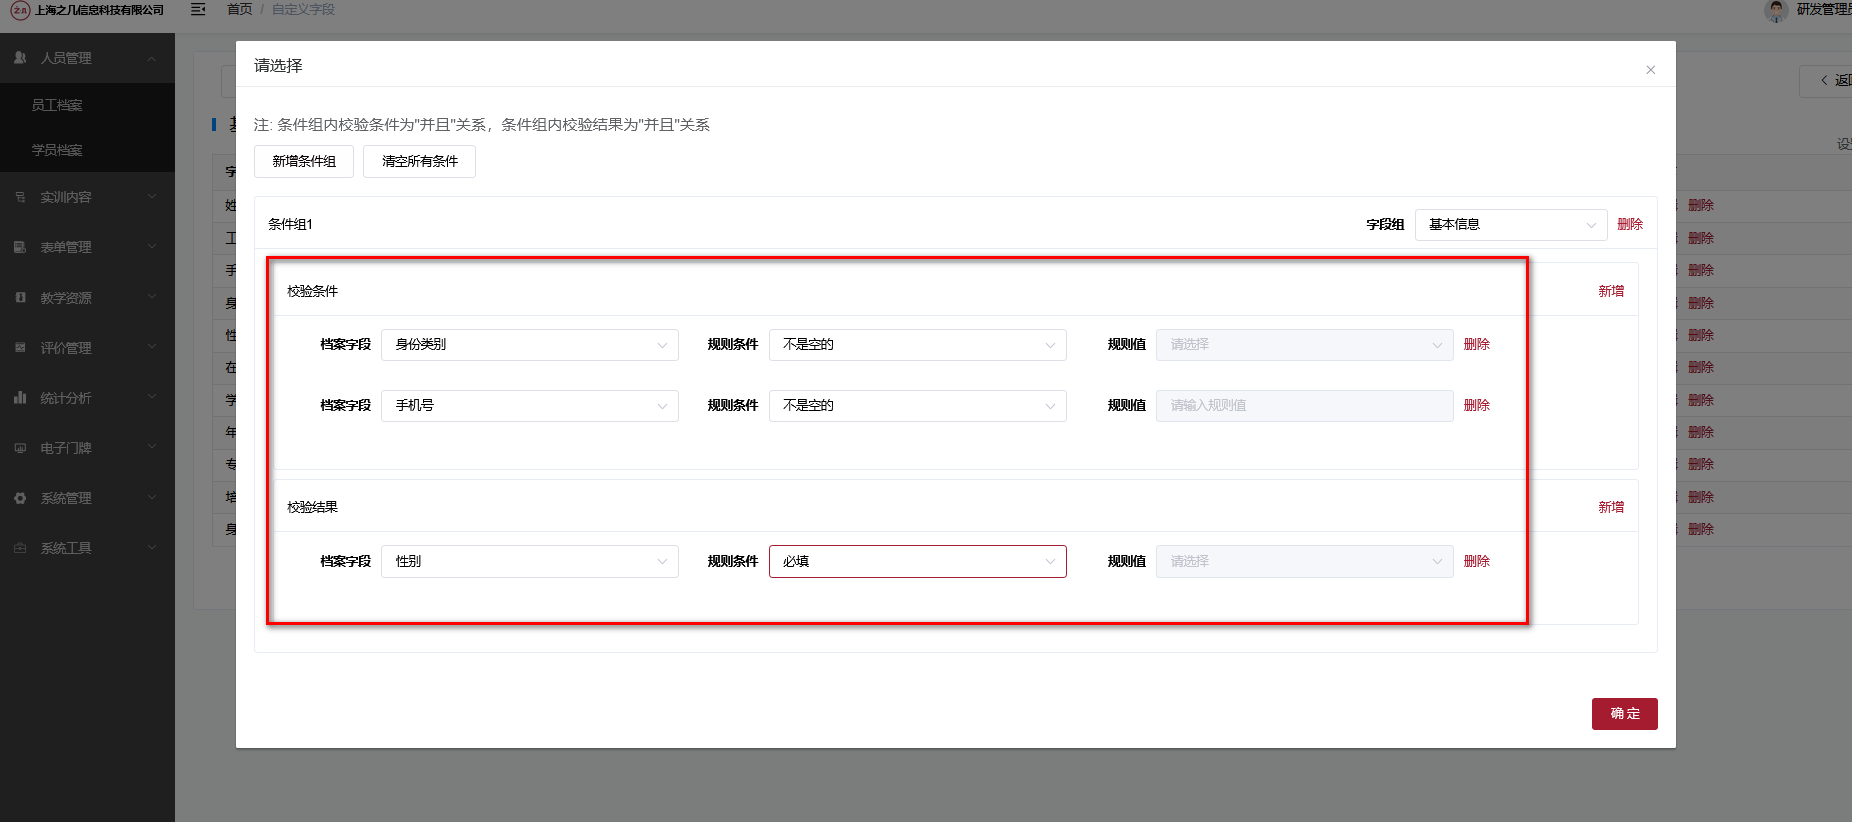Expand the 教学资源 menu

point(87,298)
